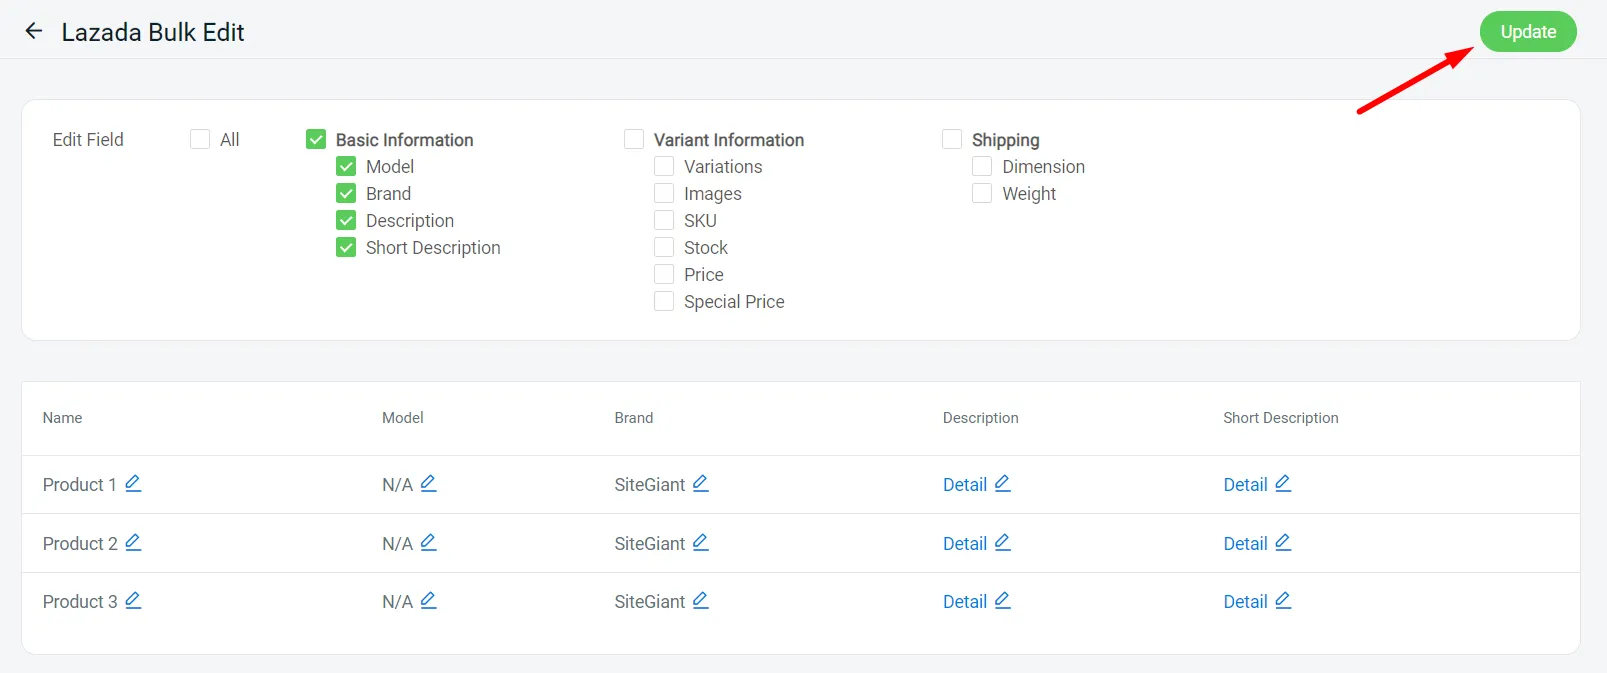Click the back arrow beside Lazada Bulk Edit
This screenshot has width=1607, height=673.
click(34, 31)
